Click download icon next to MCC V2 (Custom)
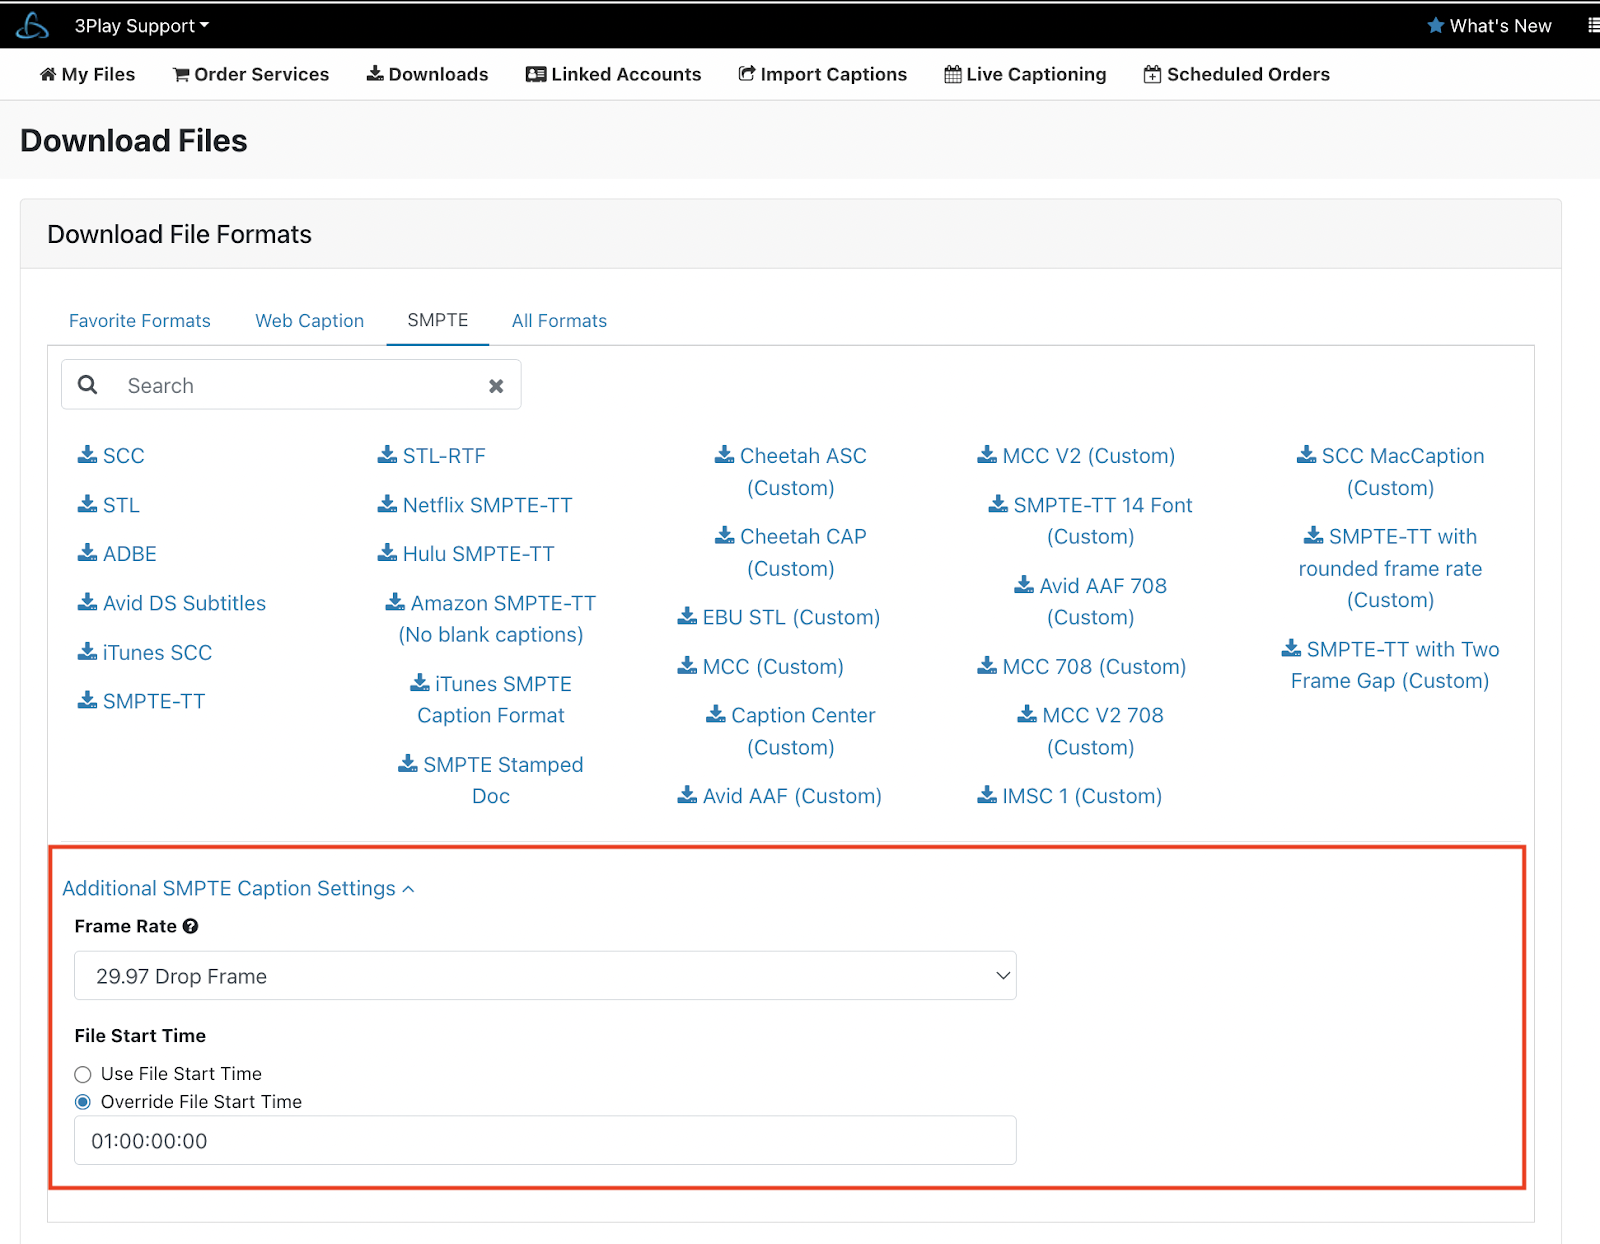The width and height of the screenshot is (1600, 1244). point(987,455)
